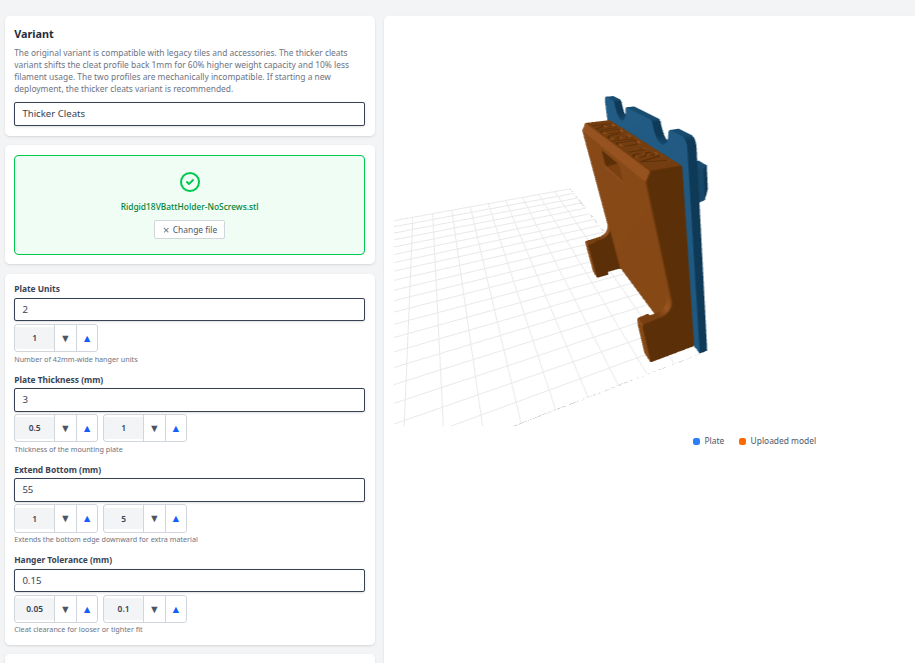The height and width of the screenshot is (663, 915).
Task: Click the Extend Bottom step value 5
Action: [123, 519]
